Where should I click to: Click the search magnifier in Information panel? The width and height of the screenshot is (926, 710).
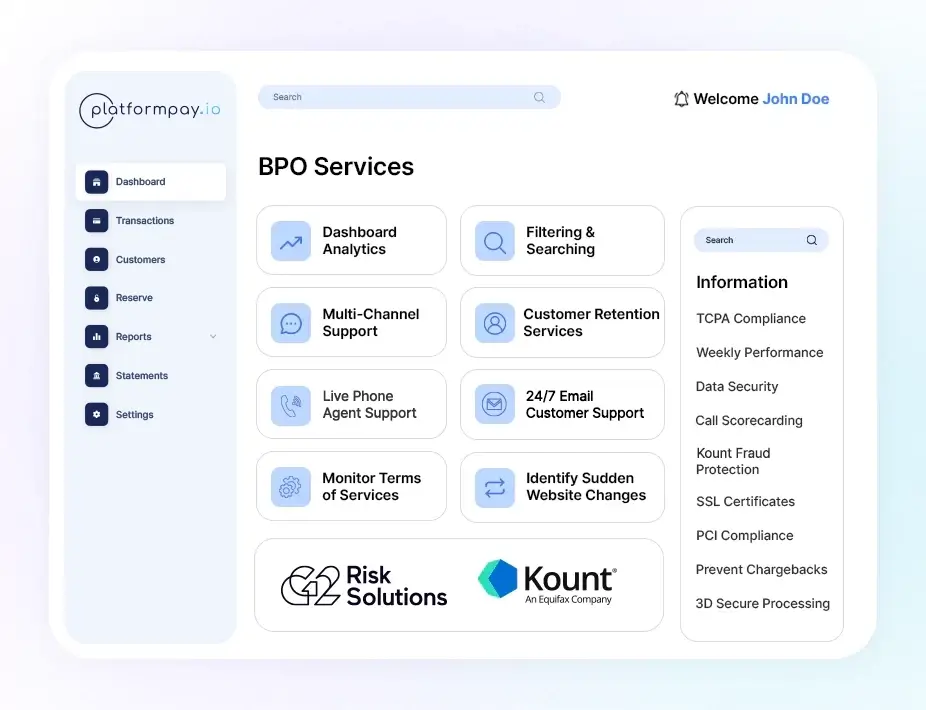coord(811,240)
